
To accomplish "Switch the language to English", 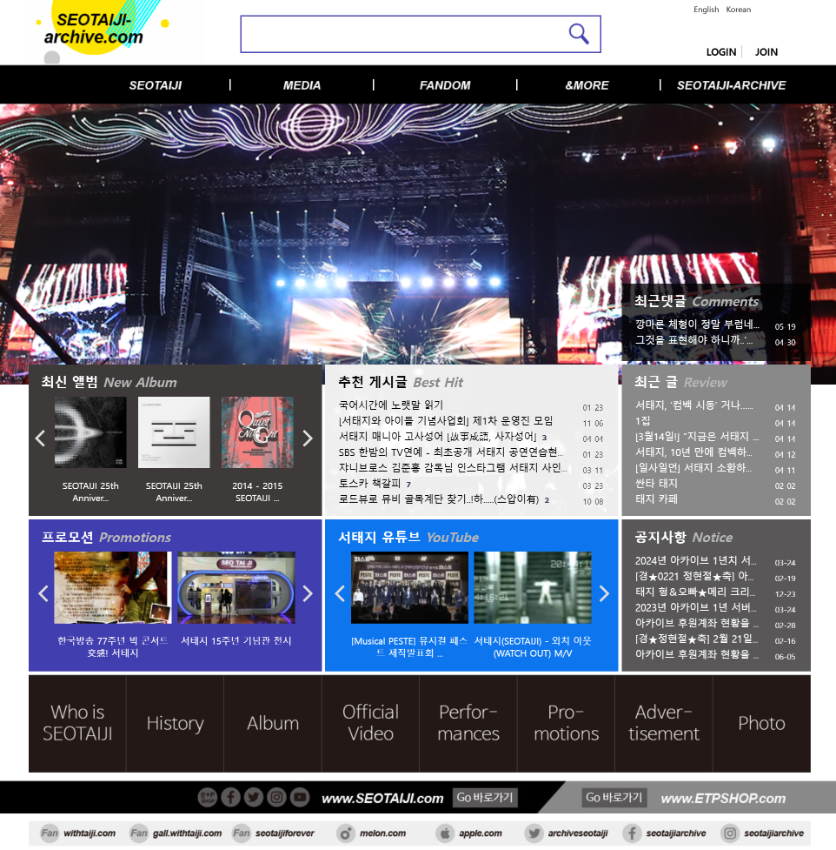I will [706, 10].
